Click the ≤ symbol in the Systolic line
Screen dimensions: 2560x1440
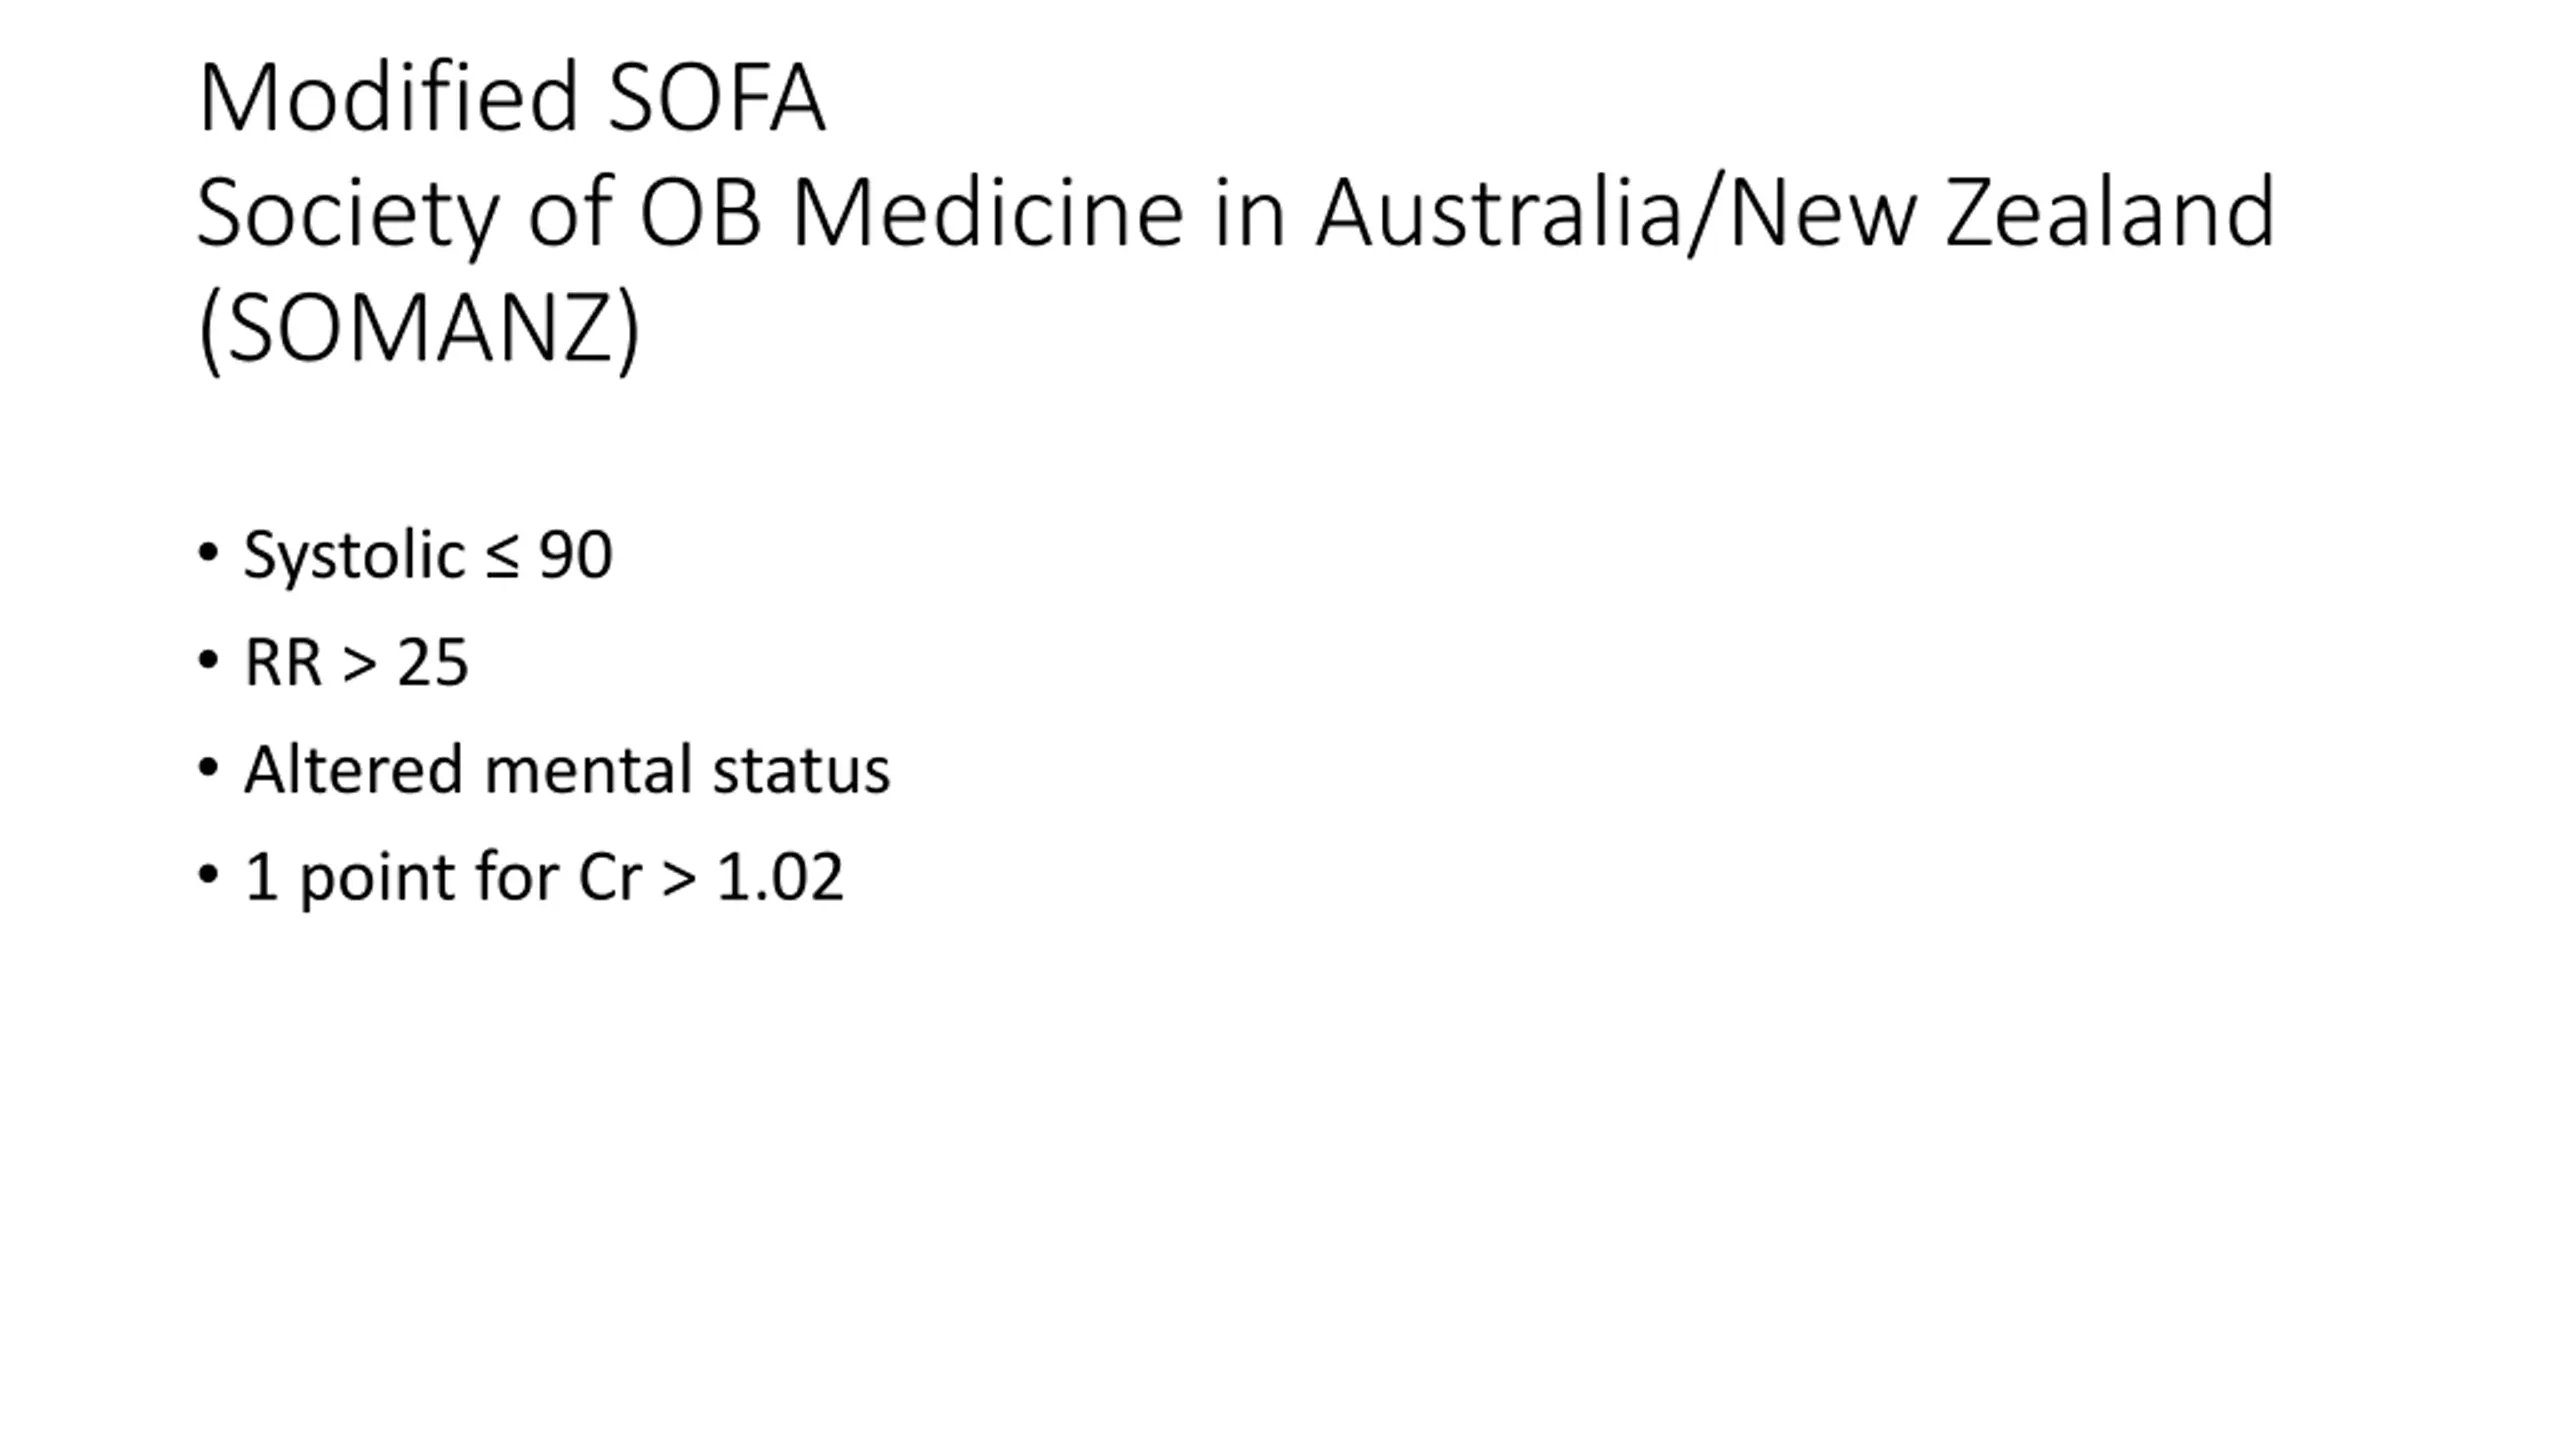(x=502, y=556)
